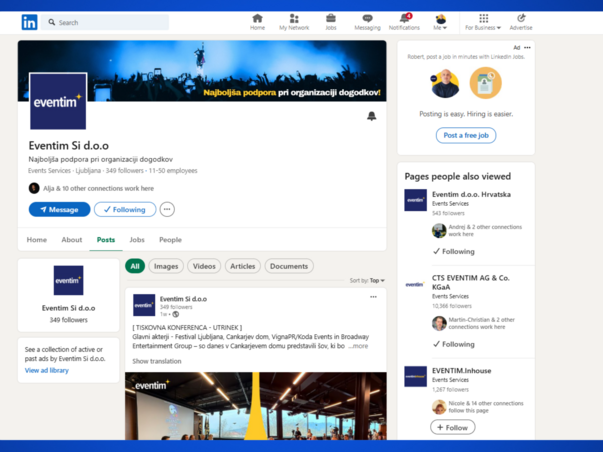Click the profile photo in the job ad
Screen dimensions: 603x452
coord(445,83)
